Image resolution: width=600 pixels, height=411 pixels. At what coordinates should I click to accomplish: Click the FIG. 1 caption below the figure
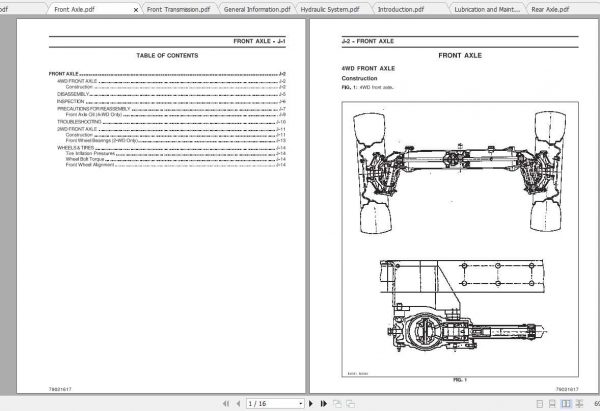460,380
